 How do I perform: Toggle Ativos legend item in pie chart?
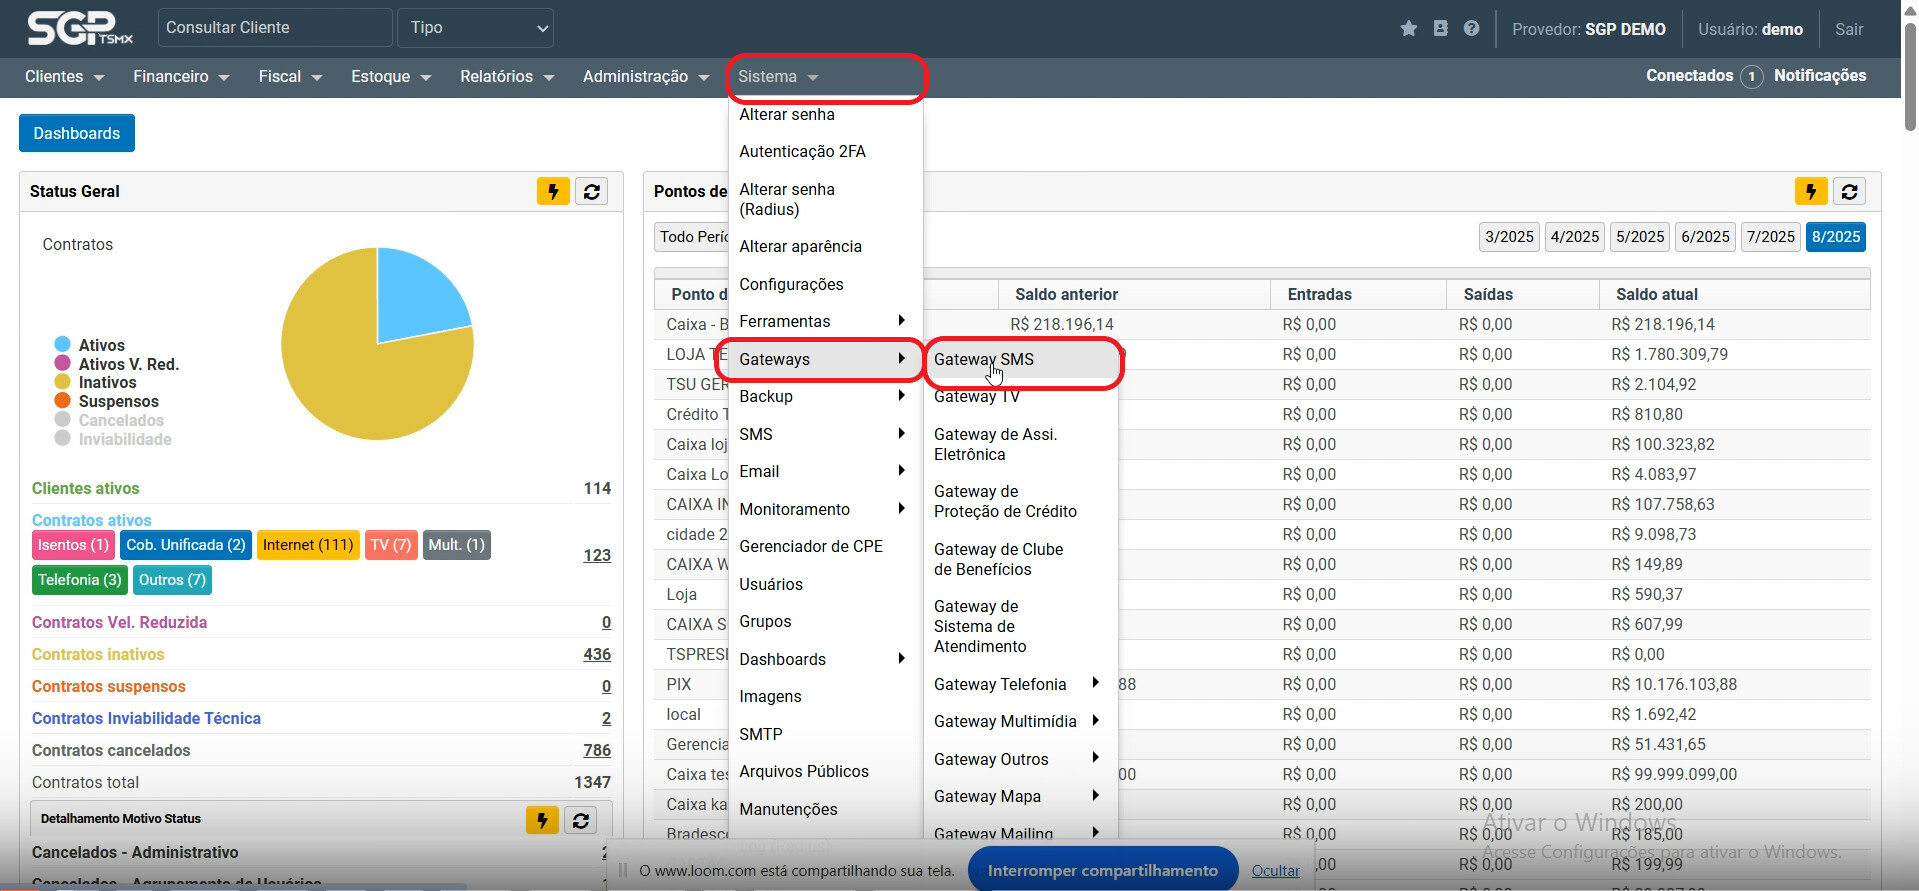[x=101, y=345]
